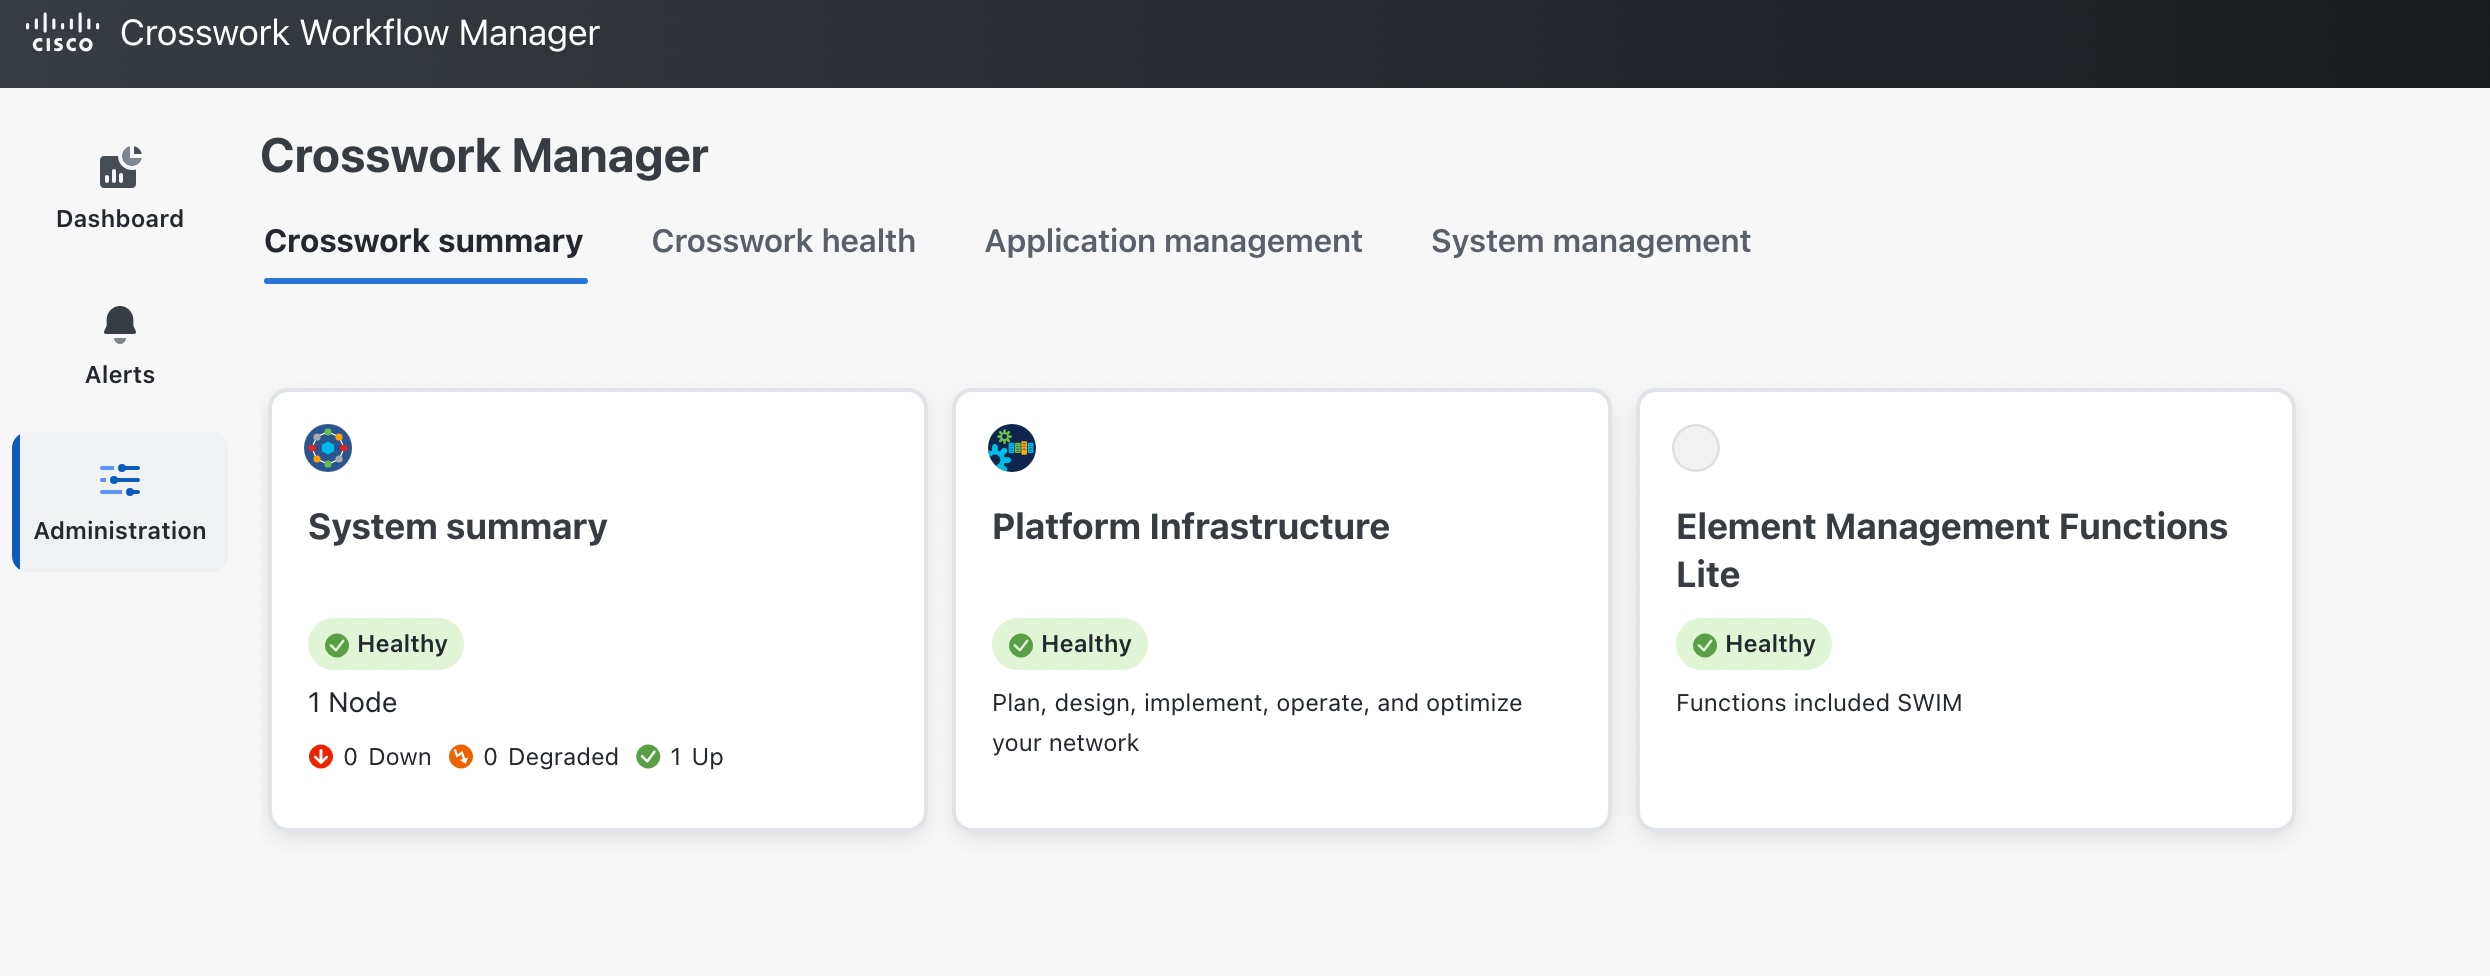Viewport: 2490px width, 976px height.
Task: Click the green Up status icon
Action: point(648,756)
